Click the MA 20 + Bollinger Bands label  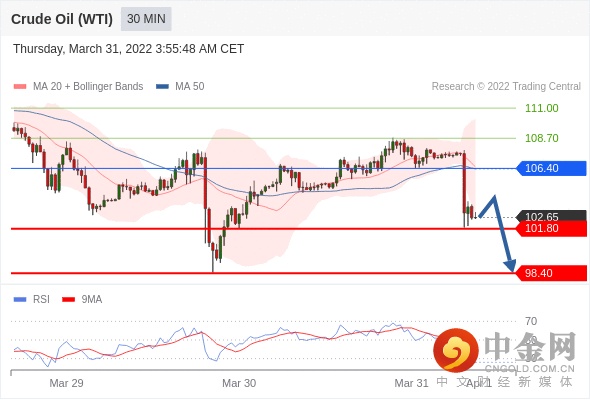click(x=88, y=87)
